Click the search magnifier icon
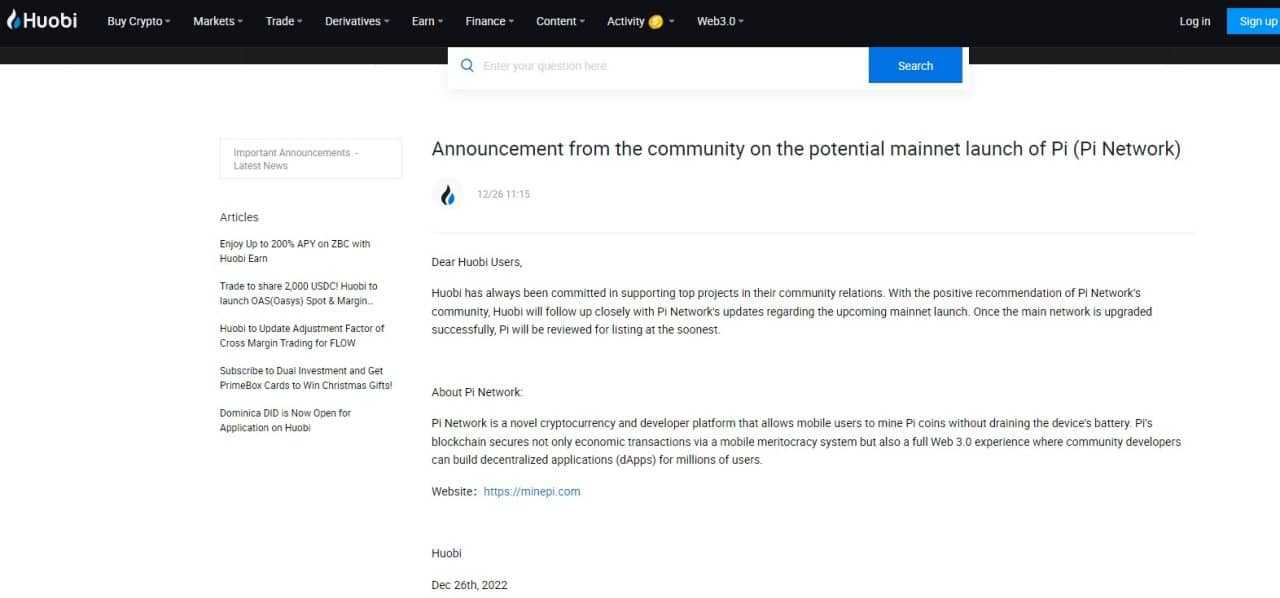The image size is (1280, 598). [467, 66]
